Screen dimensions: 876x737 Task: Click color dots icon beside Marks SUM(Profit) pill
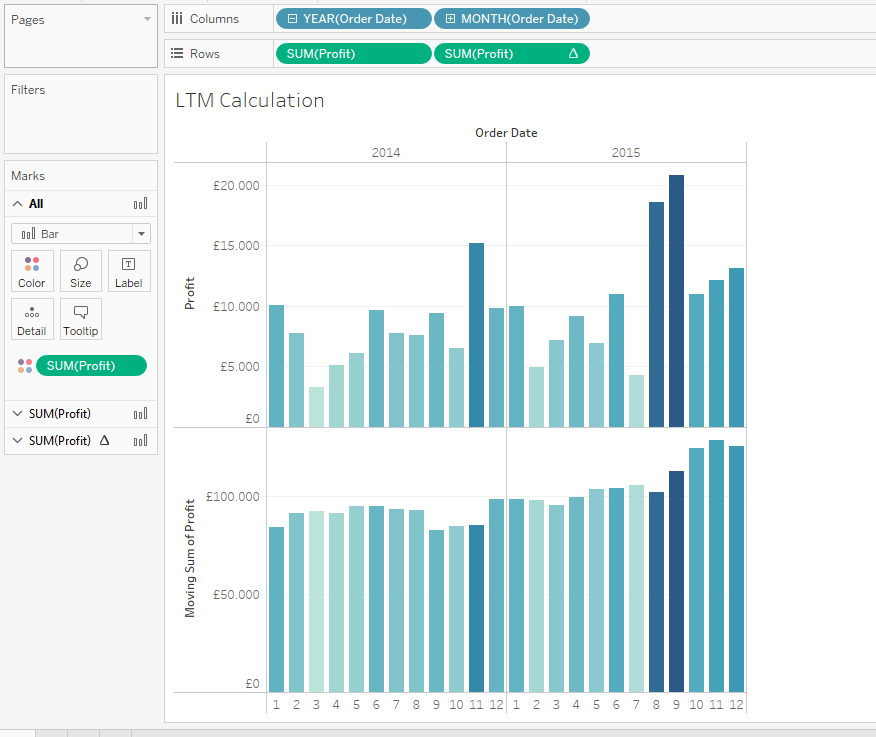point(25,366)
